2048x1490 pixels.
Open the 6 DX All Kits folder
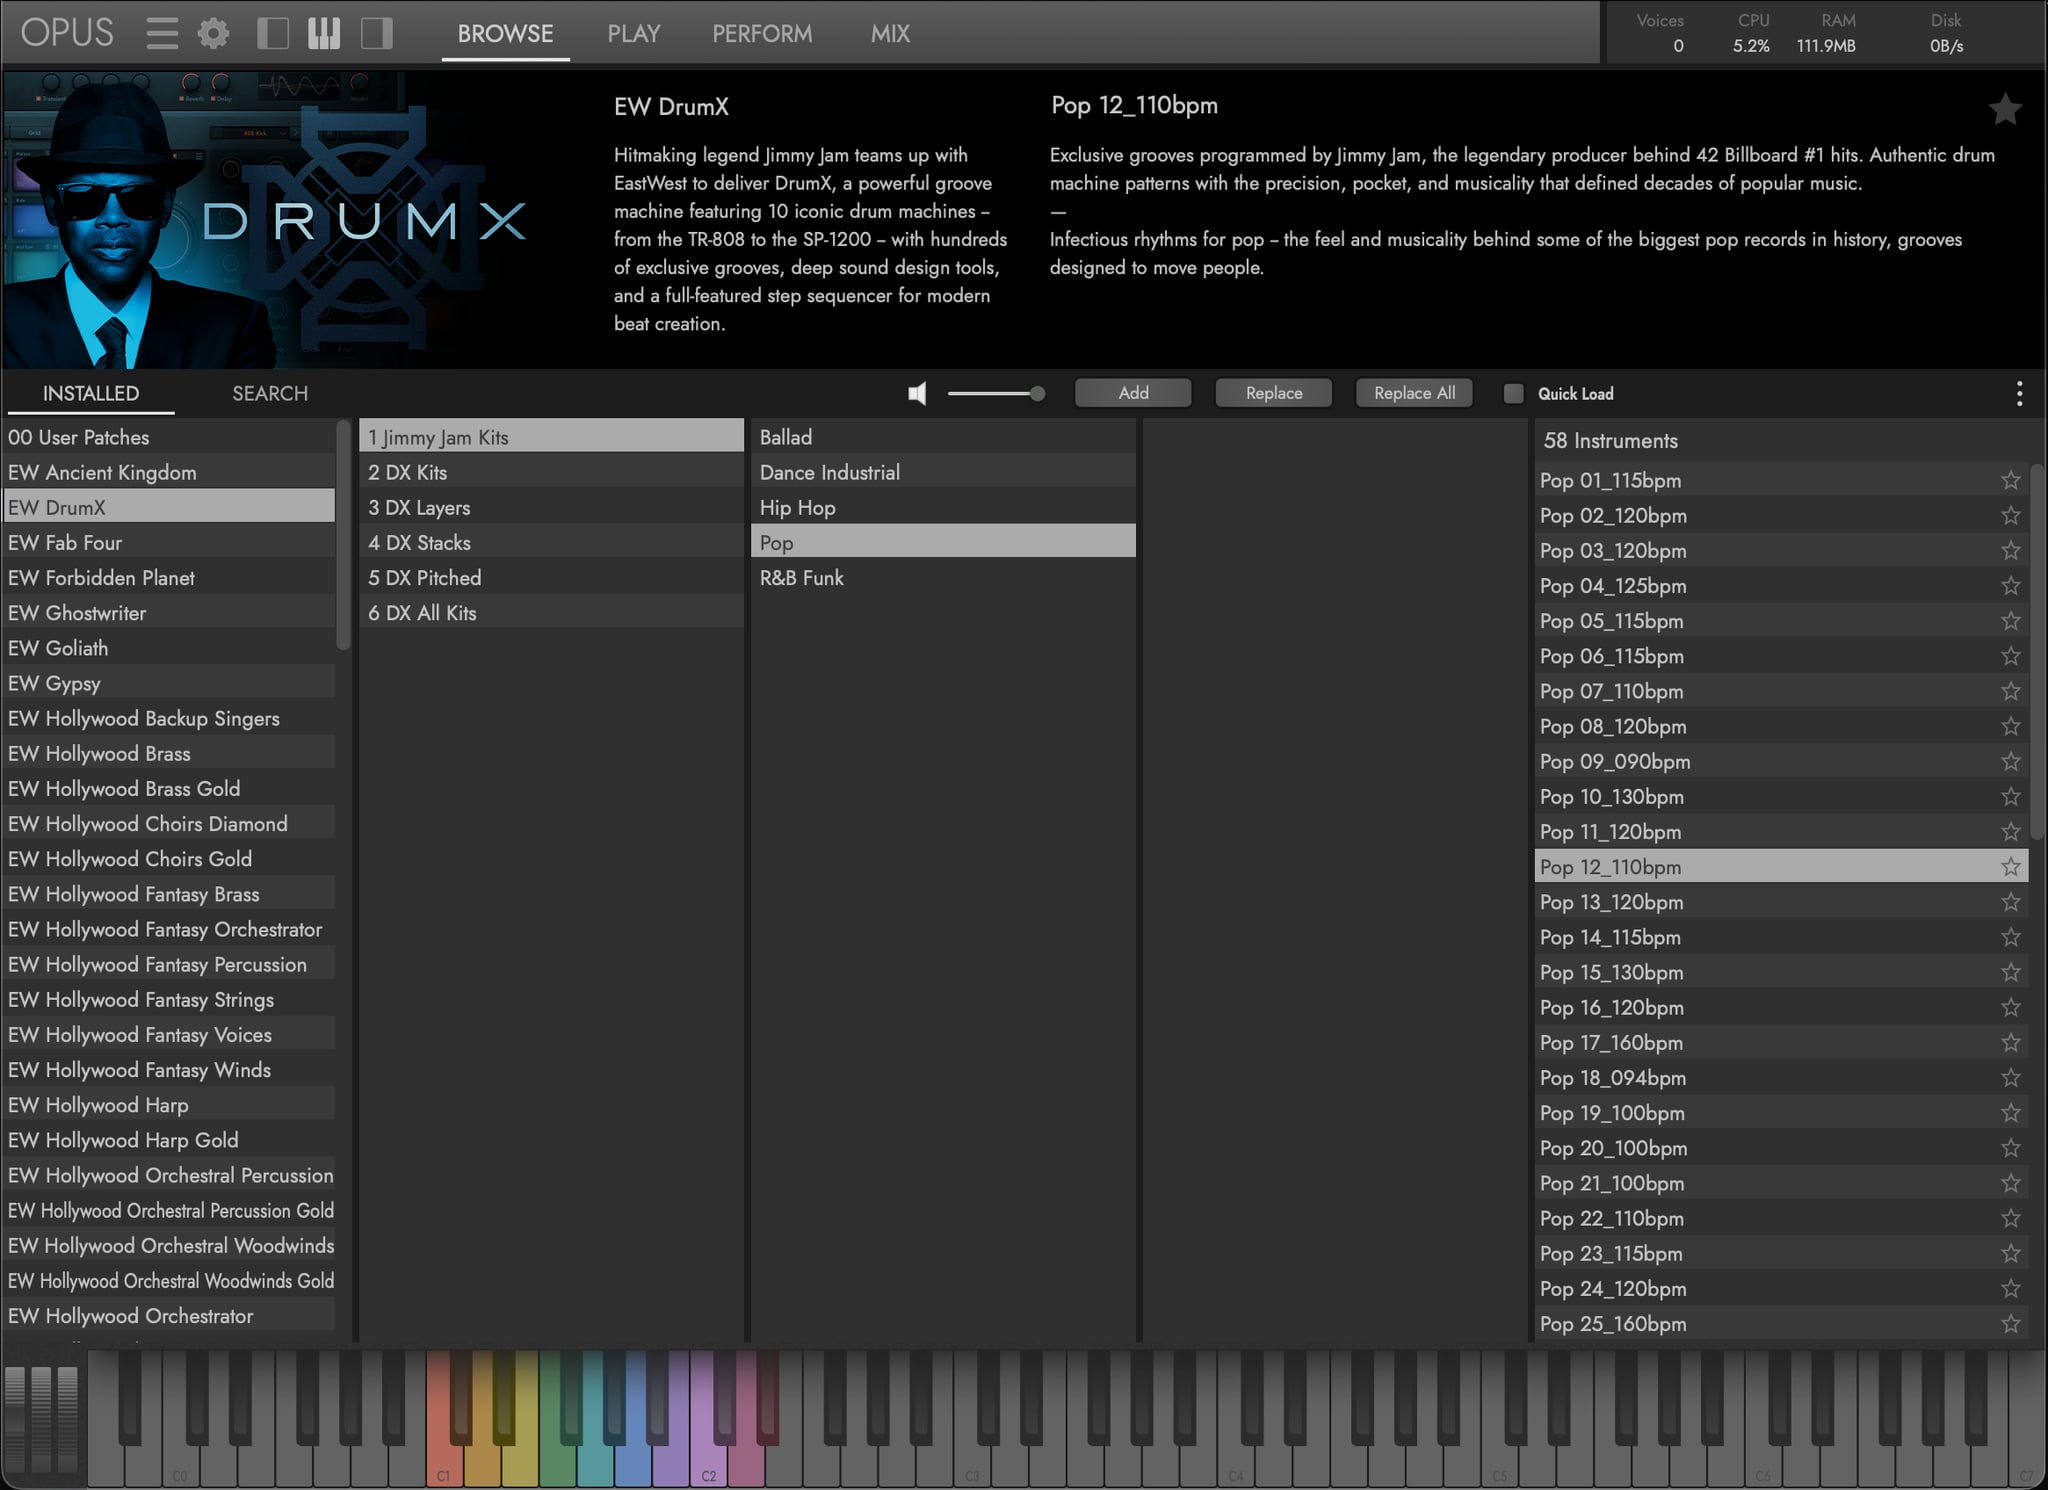click(x=551, y=613)
